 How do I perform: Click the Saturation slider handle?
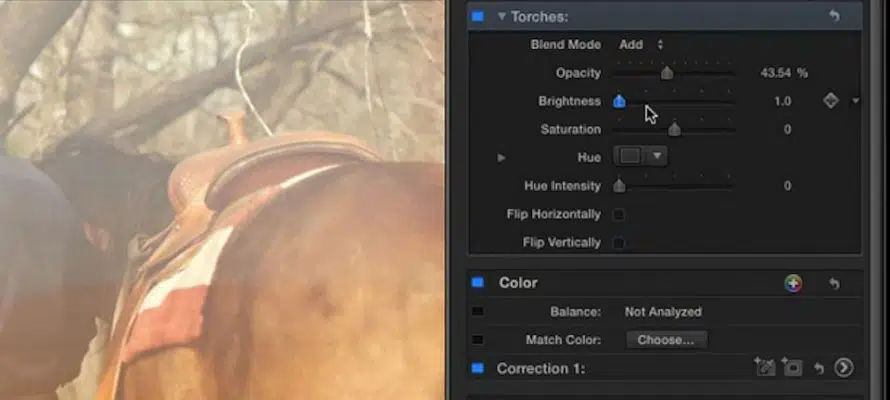pos(674,129)
